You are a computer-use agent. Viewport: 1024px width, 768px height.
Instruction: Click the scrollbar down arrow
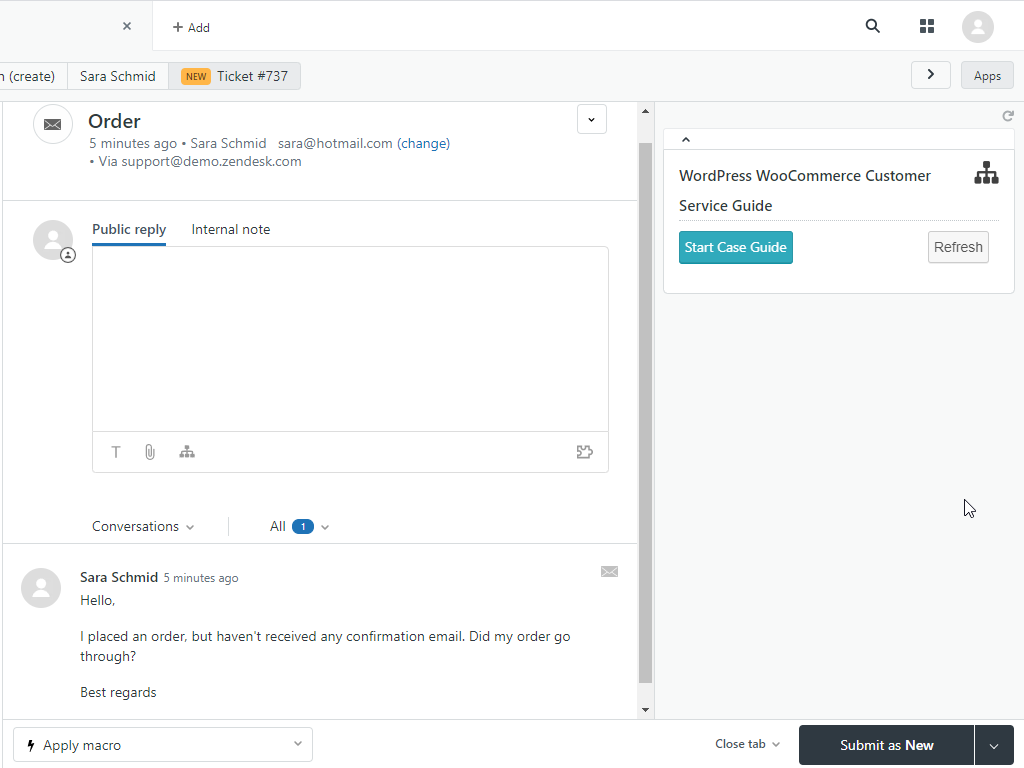point(645,710)
